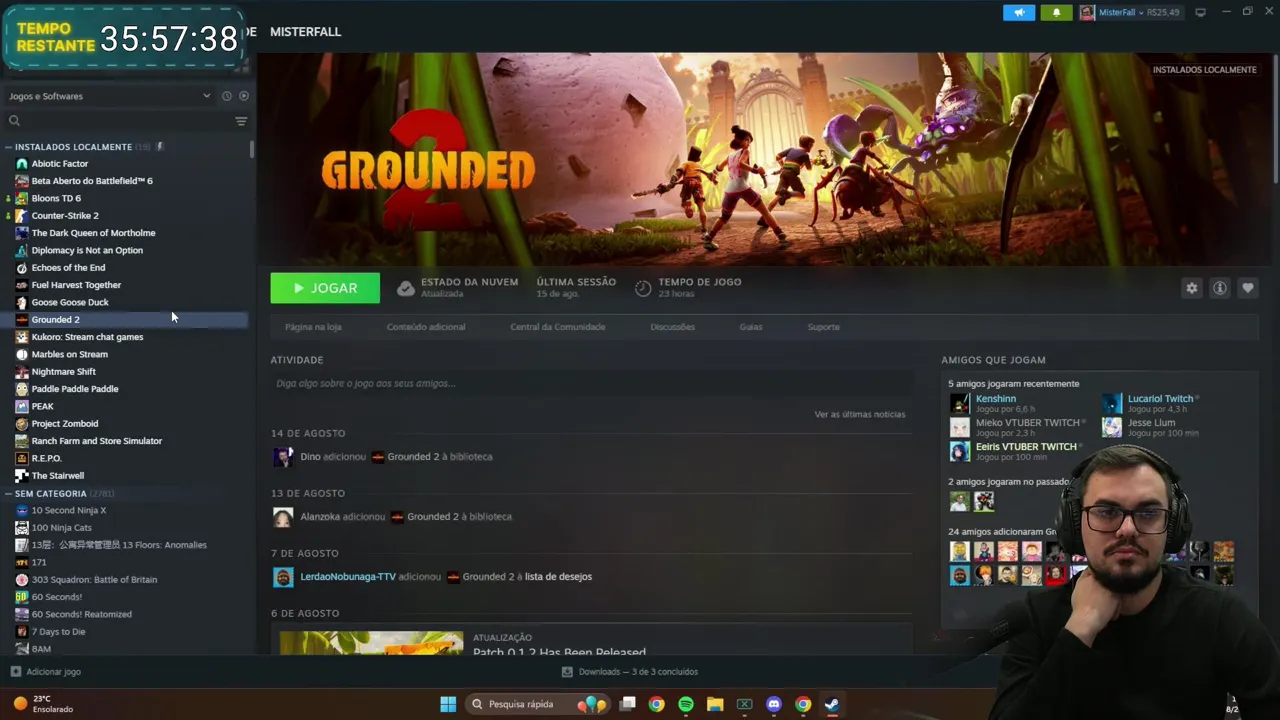Open the MisterFall account dropdown
Viewport: 1280px width, 720px height.
pyautogui.click(x=1130, y=12)
